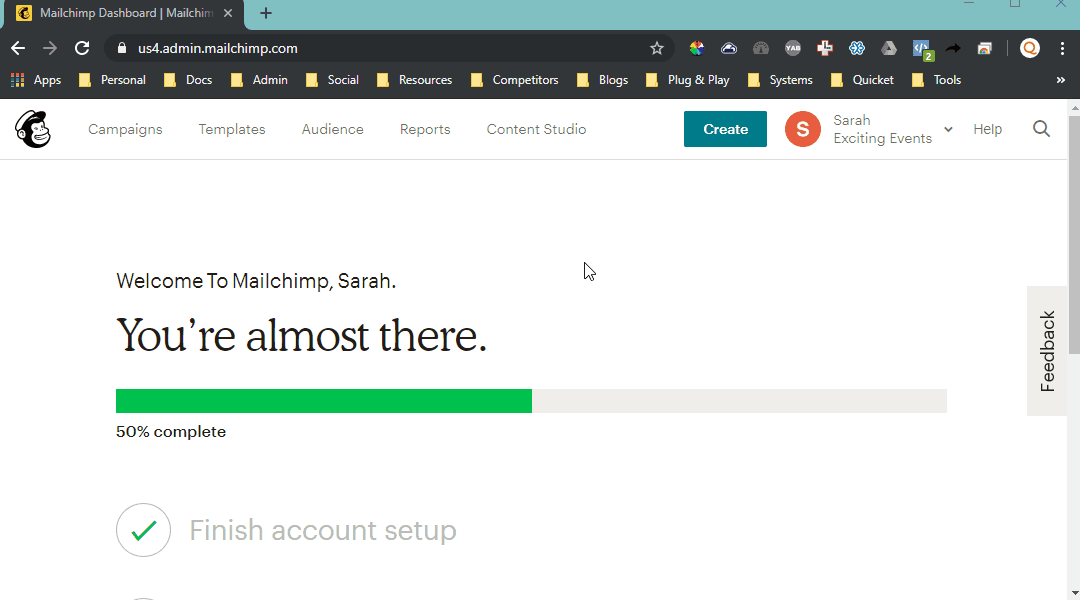Open the Chrome three-dot menu
This screenshot has width=1080, height=600.
point(1062,48)
